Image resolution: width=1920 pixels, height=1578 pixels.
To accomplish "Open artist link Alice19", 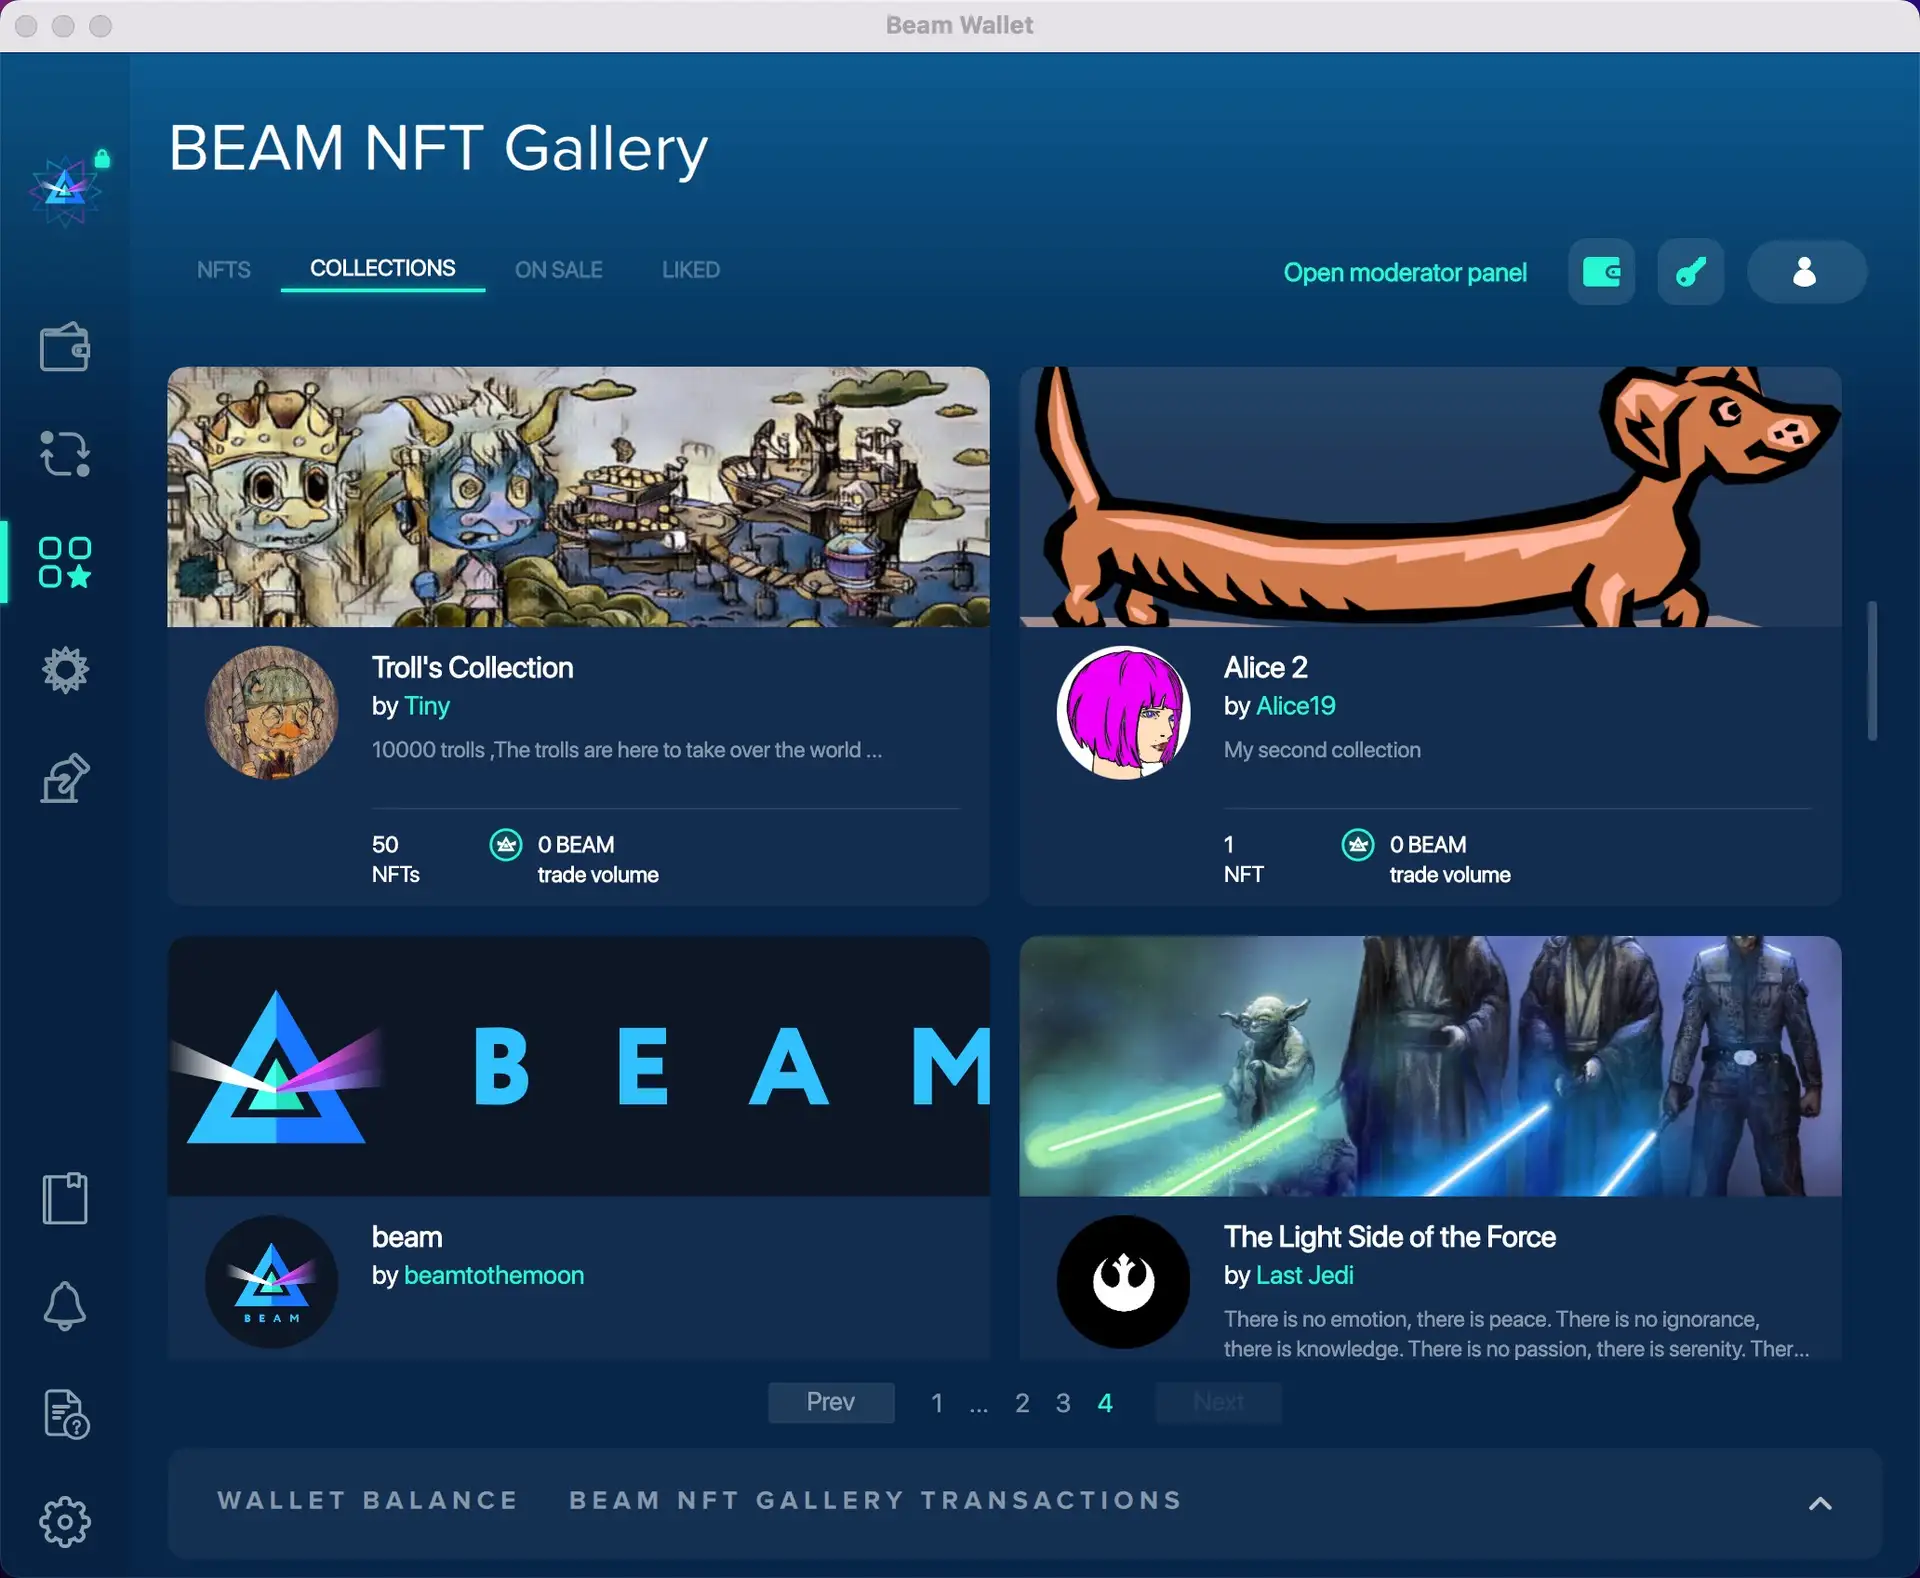I will pos(1295,706).
